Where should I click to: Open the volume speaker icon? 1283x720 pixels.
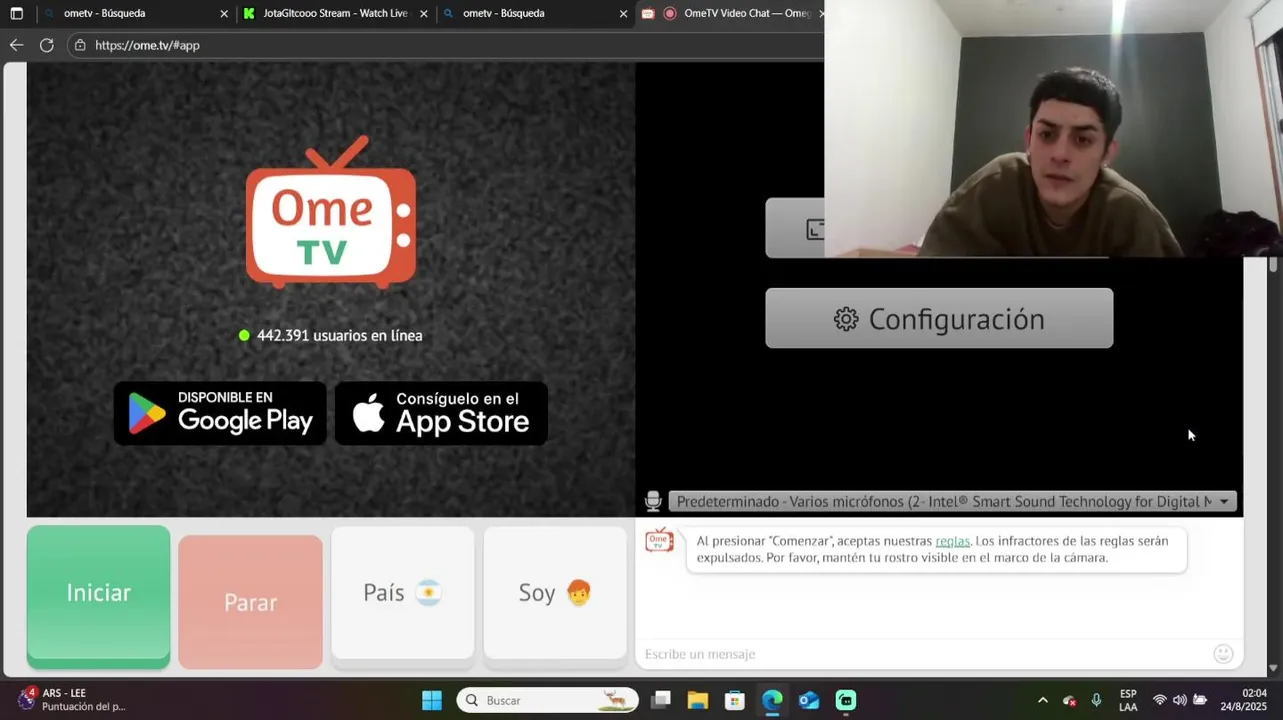(x=1180, y=700)
